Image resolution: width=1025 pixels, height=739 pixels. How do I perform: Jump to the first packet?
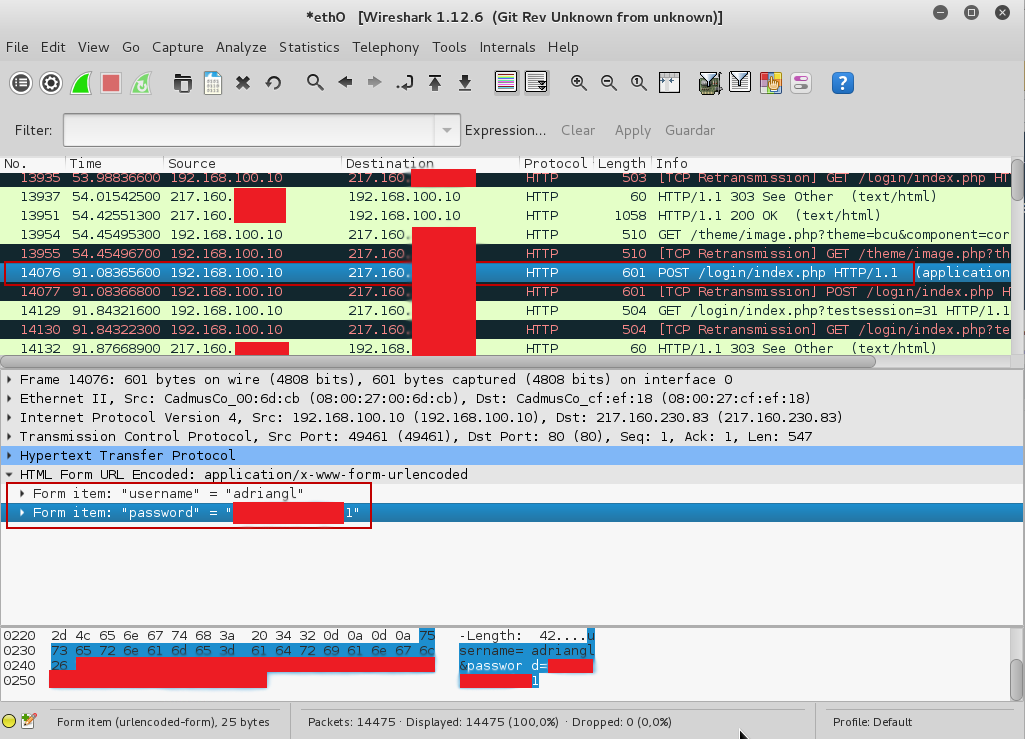435,82
